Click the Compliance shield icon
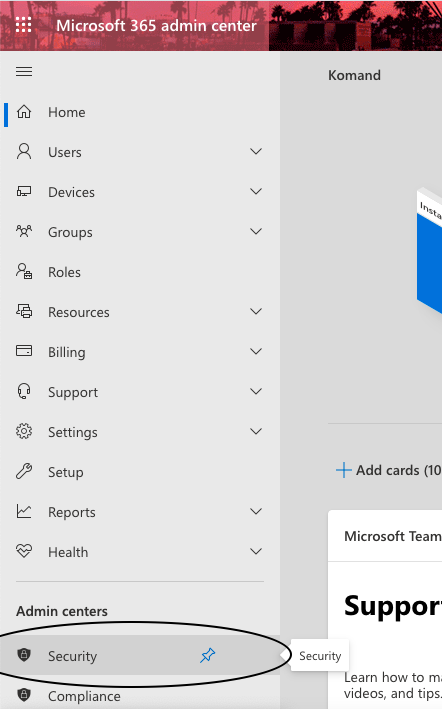This screenshot has width=442, height=709. 24,695
